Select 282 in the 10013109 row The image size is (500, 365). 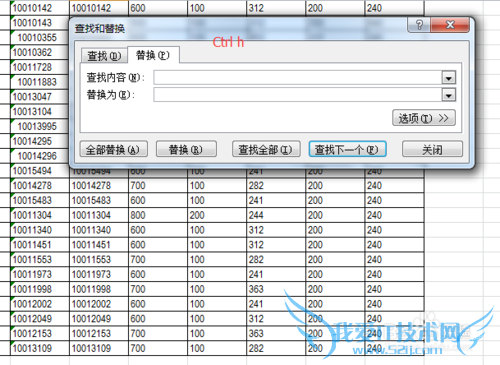point(276,348)
